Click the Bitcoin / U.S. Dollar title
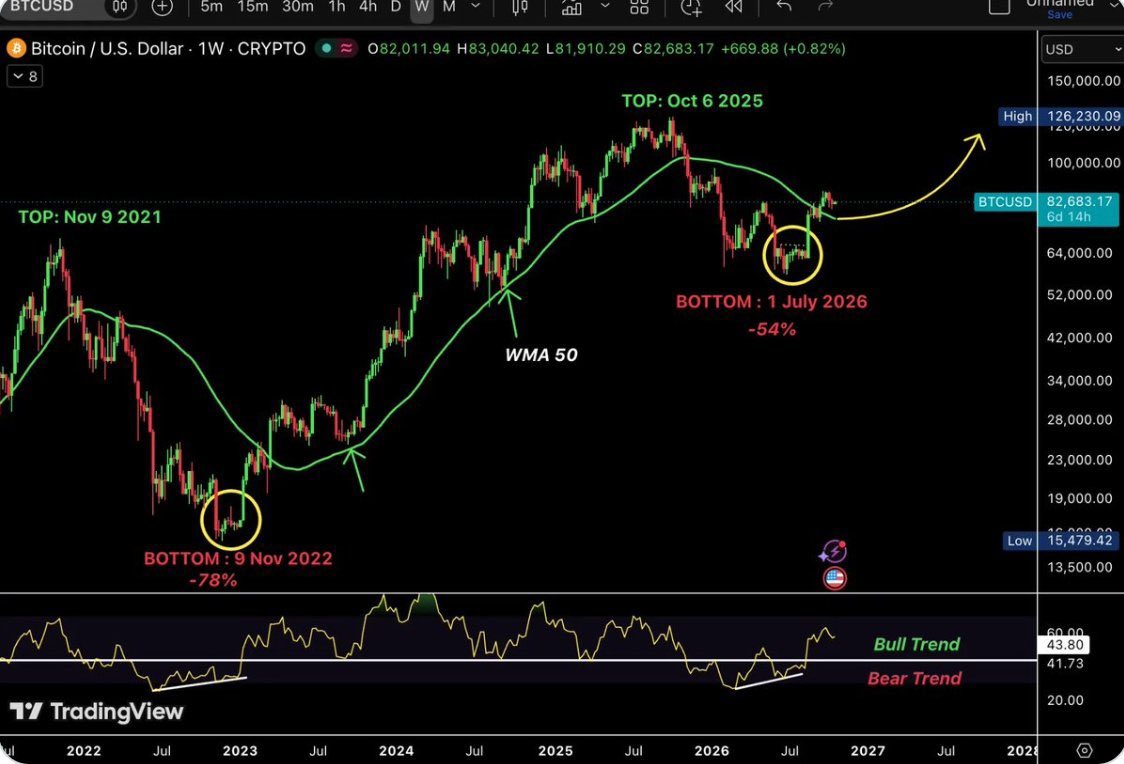 click(107, 49)
